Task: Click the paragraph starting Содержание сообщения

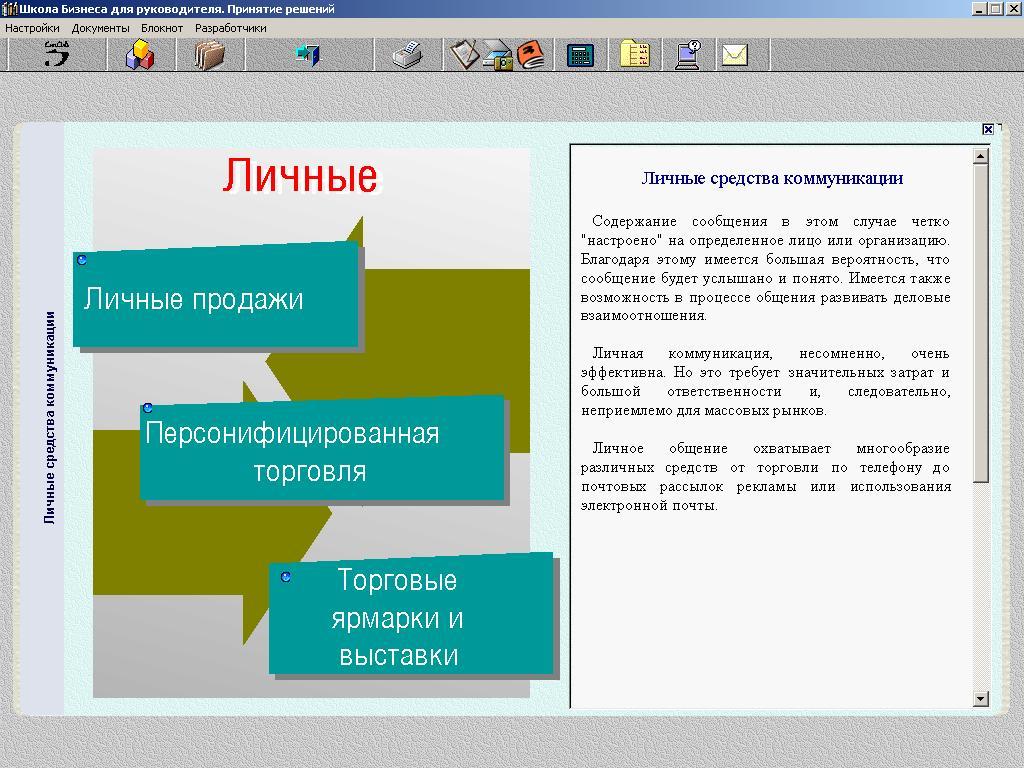Action: click(765, 268)
